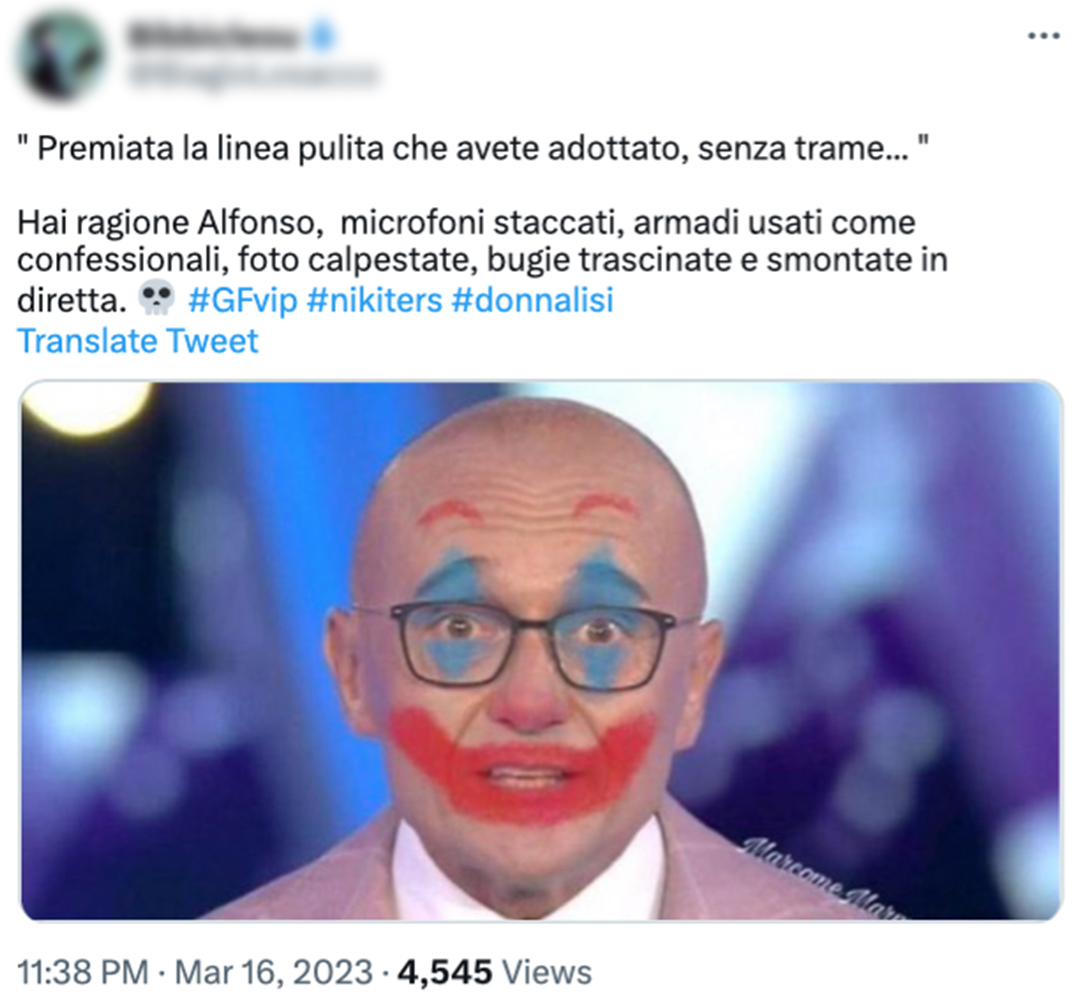Viewport: 1080px width, 999px height.
Task: Click the 4,545 view count number
Action: tap(445, 971)
